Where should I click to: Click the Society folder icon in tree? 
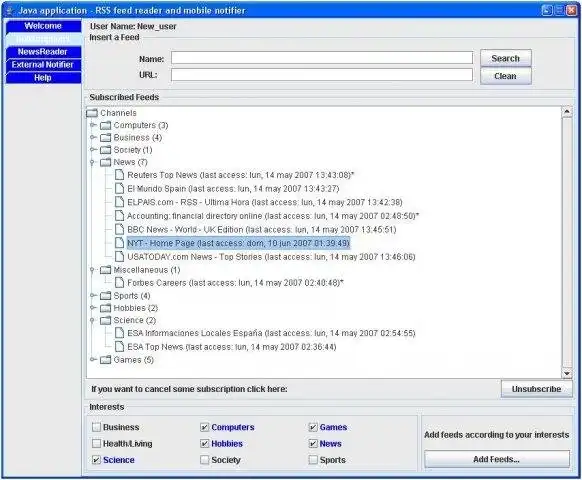click(106, 150)
